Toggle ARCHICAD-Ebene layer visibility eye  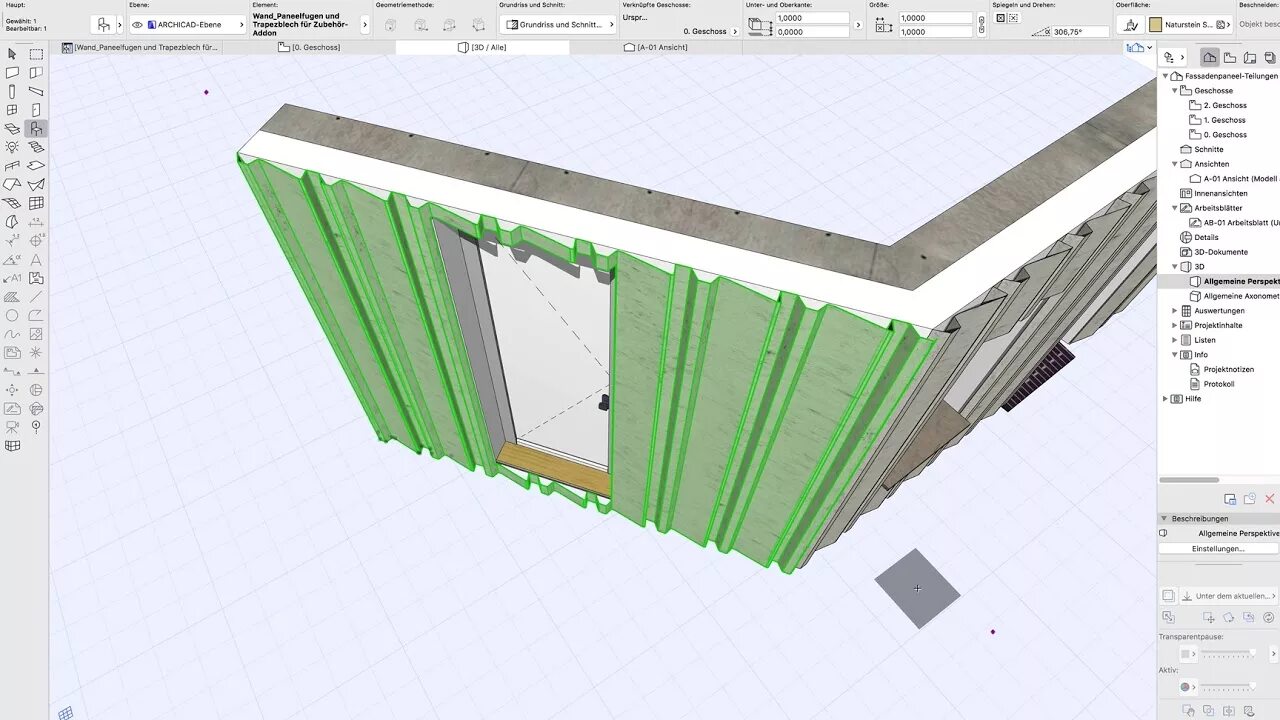click(x=138, y=25)
